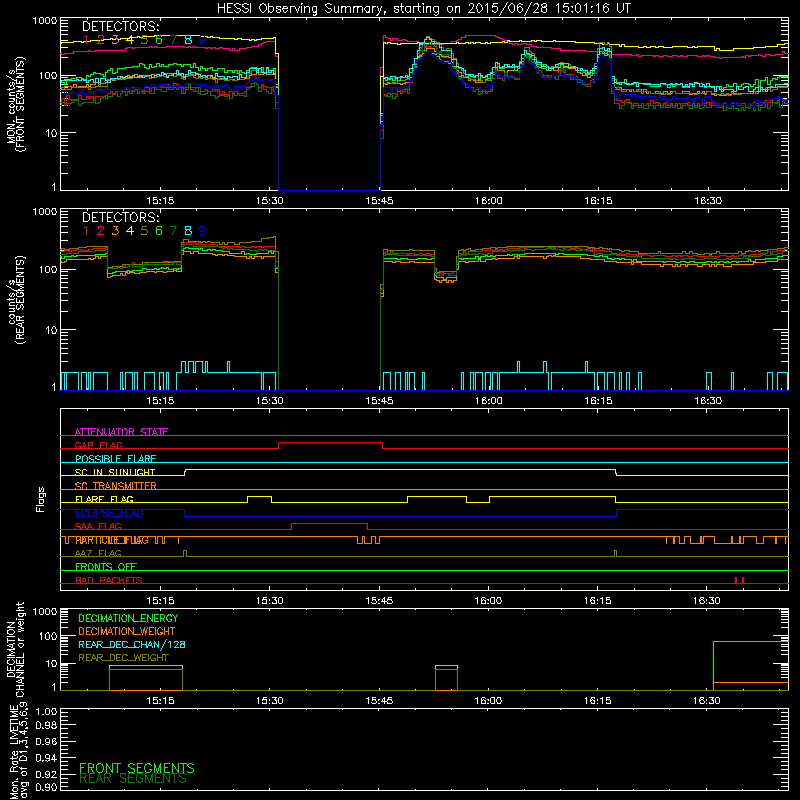Click the Flags vertical axis label
Viewport: 800px width, 800px height.
tap(41, 499)
